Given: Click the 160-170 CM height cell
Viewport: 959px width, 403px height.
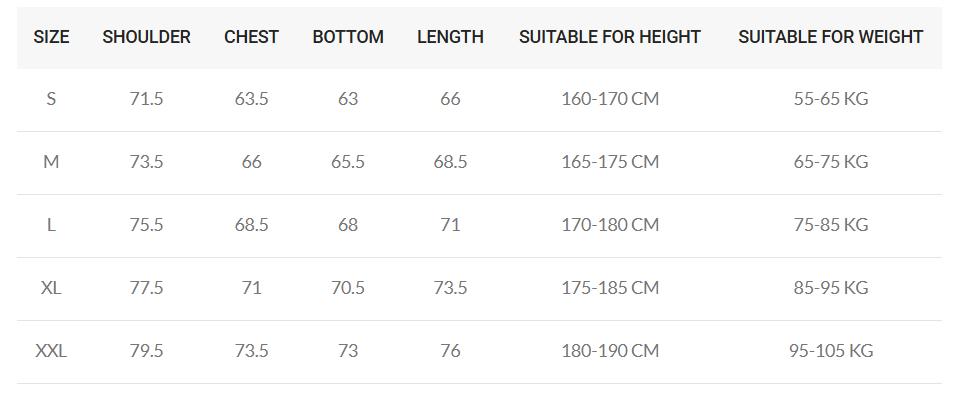Looking at the screenshot, I should 610,99.
